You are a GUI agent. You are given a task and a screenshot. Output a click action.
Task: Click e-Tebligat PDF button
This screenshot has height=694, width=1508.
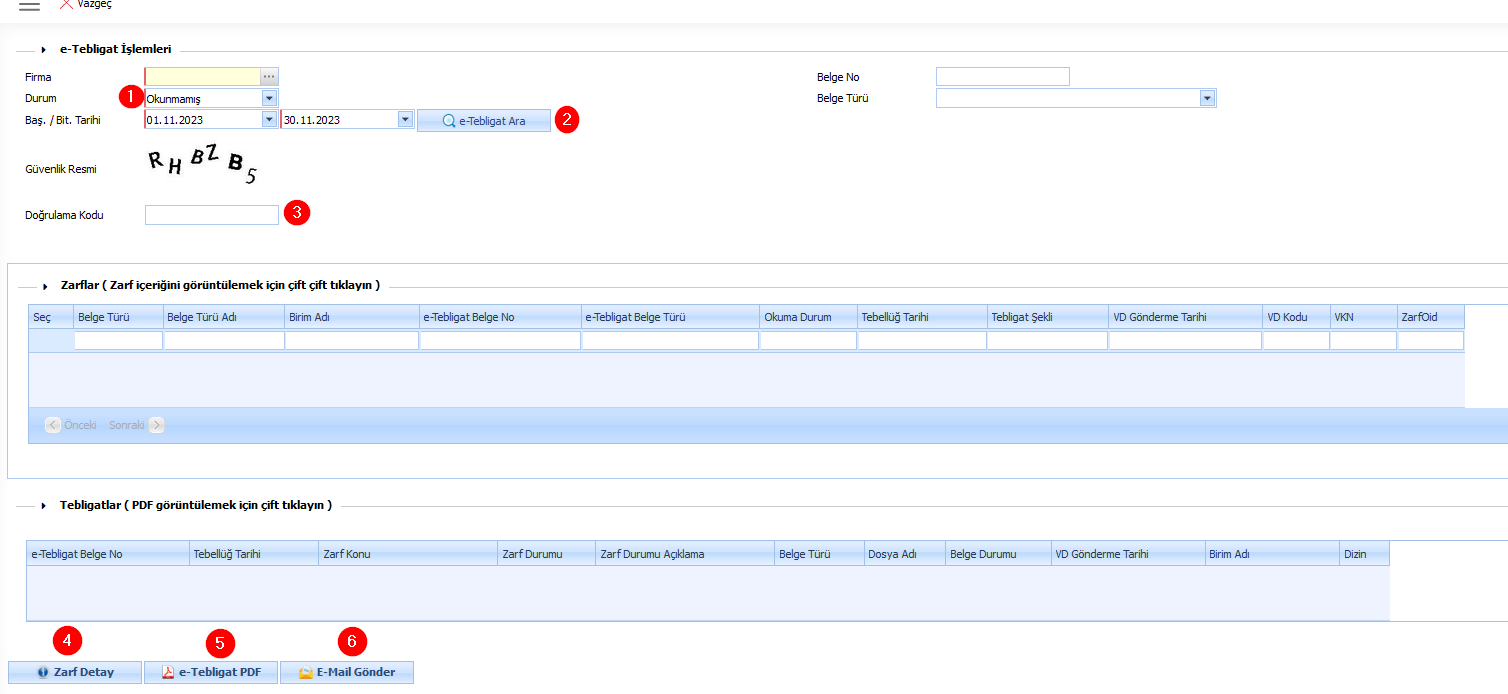211,672
